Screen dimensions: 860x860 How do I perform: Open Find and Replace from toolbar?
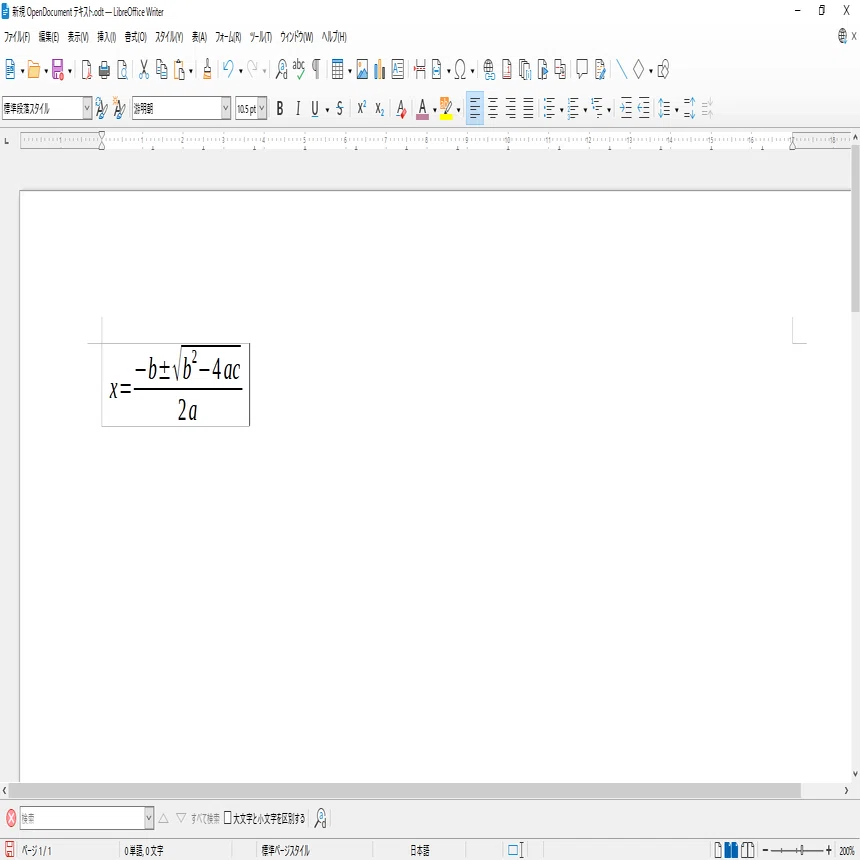281,70
